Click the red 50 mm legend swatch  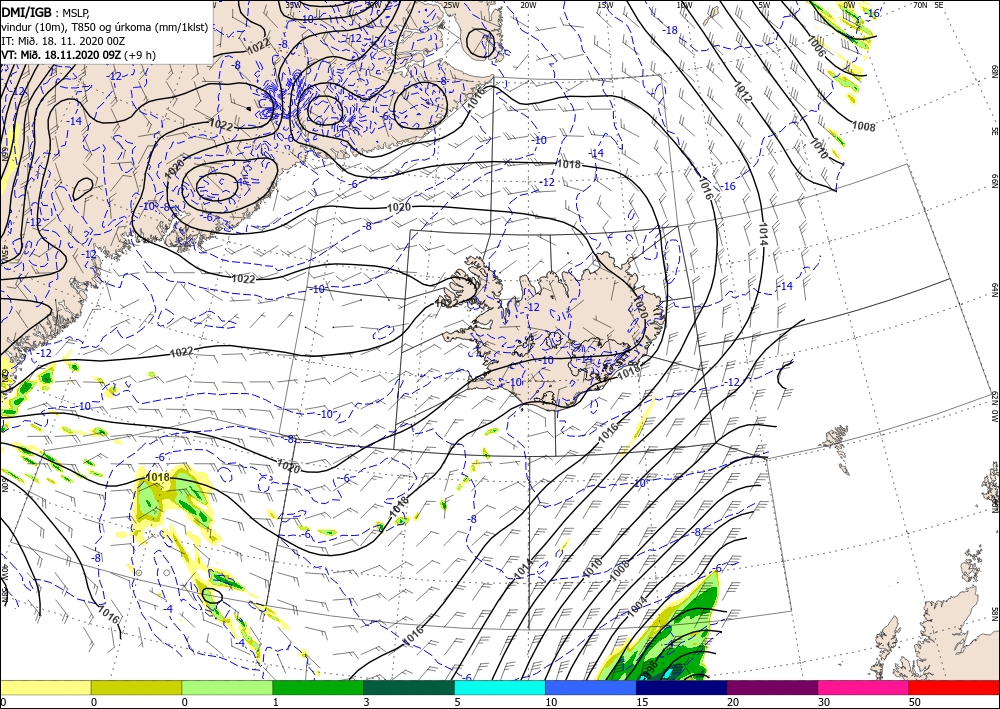click(954, 687)
